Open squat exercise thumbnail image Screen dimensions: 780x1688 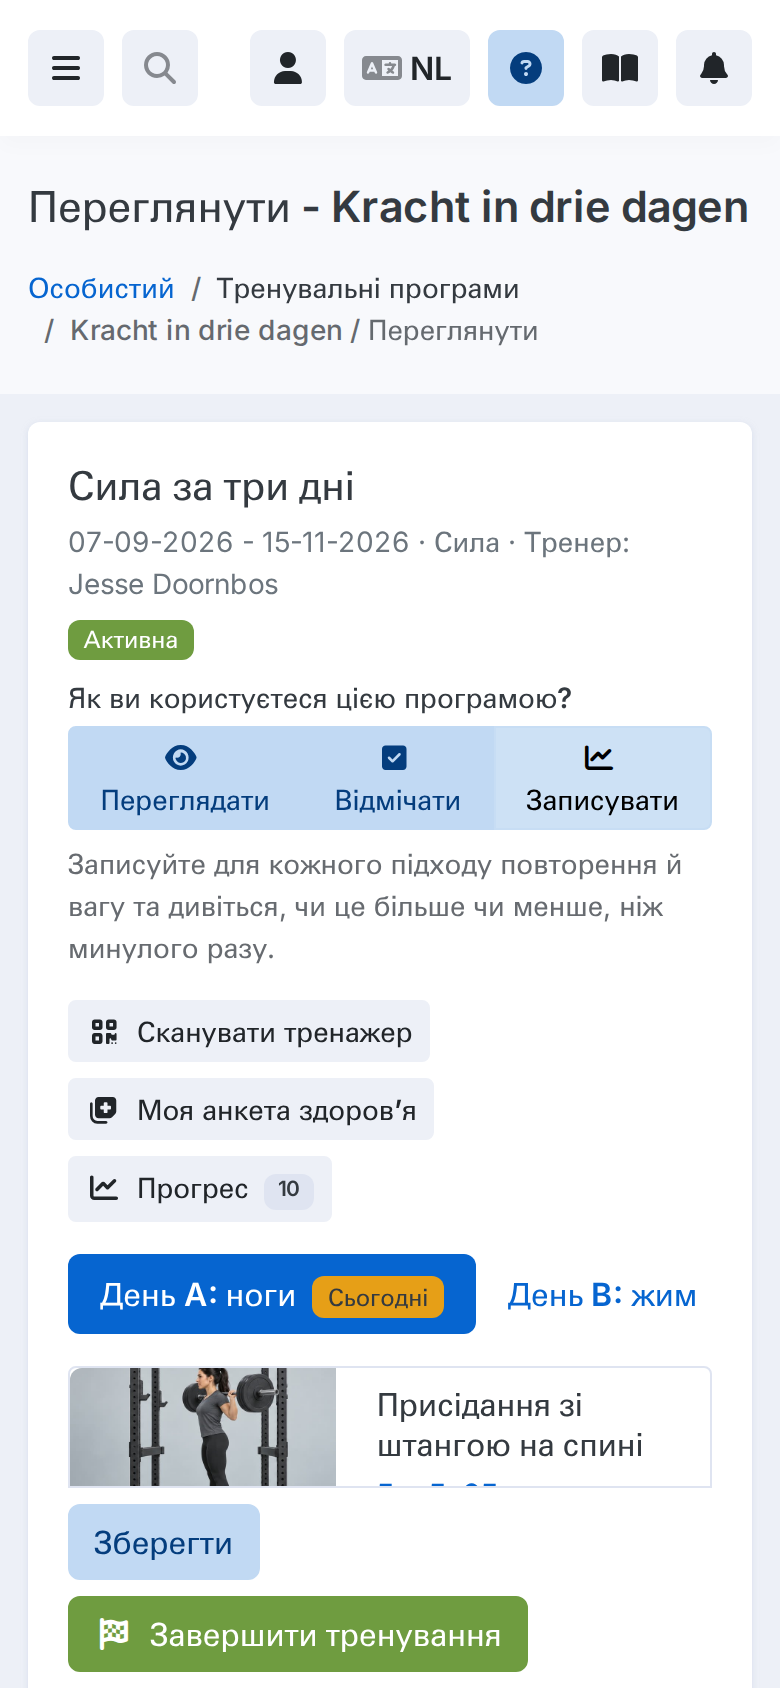(x=203, y=1427)
